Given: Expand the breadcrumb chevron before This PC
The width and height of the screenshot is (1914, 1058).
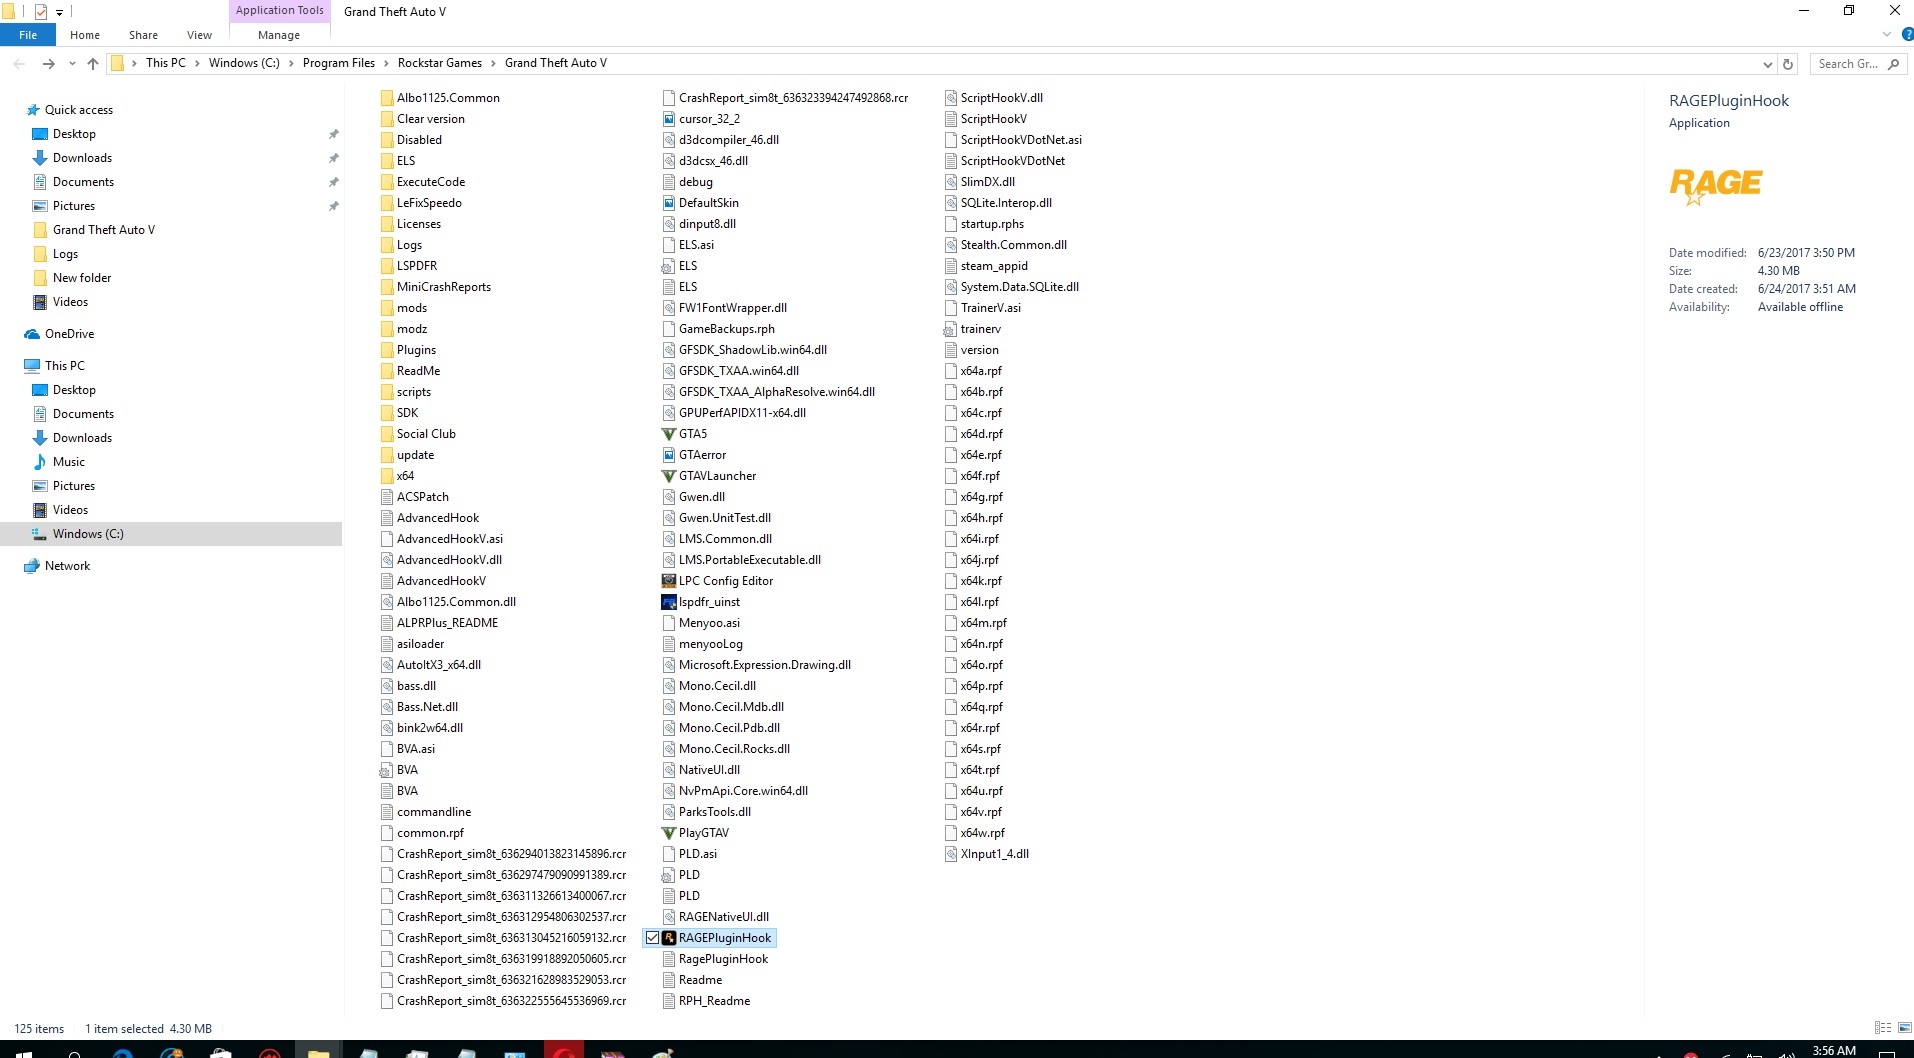Looking at the screenshot, I should click(x=134, y=63).
